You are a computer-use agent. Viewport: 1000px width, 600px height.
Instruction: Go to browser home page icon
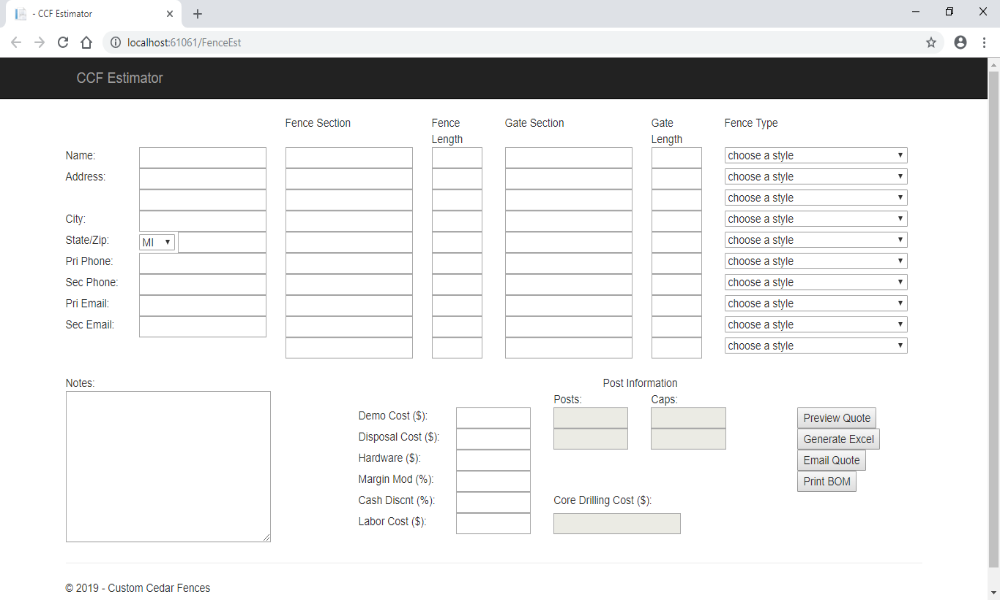[86, 43]
